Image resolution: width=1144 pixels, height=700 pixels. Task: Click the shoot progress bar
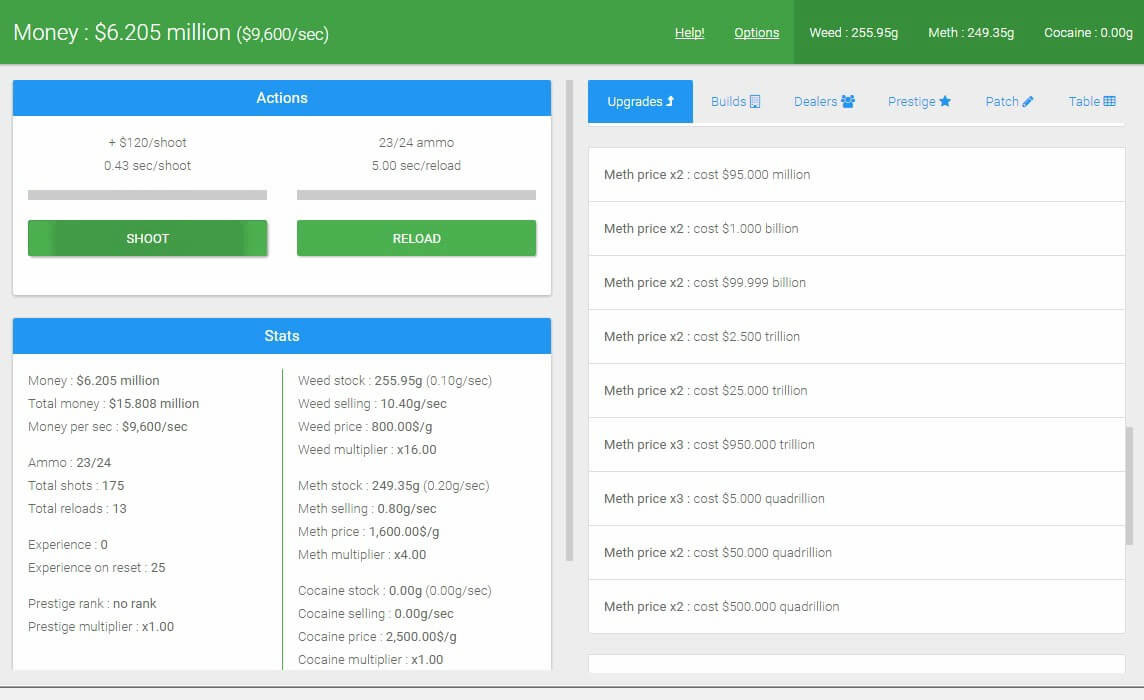[147, 195]
